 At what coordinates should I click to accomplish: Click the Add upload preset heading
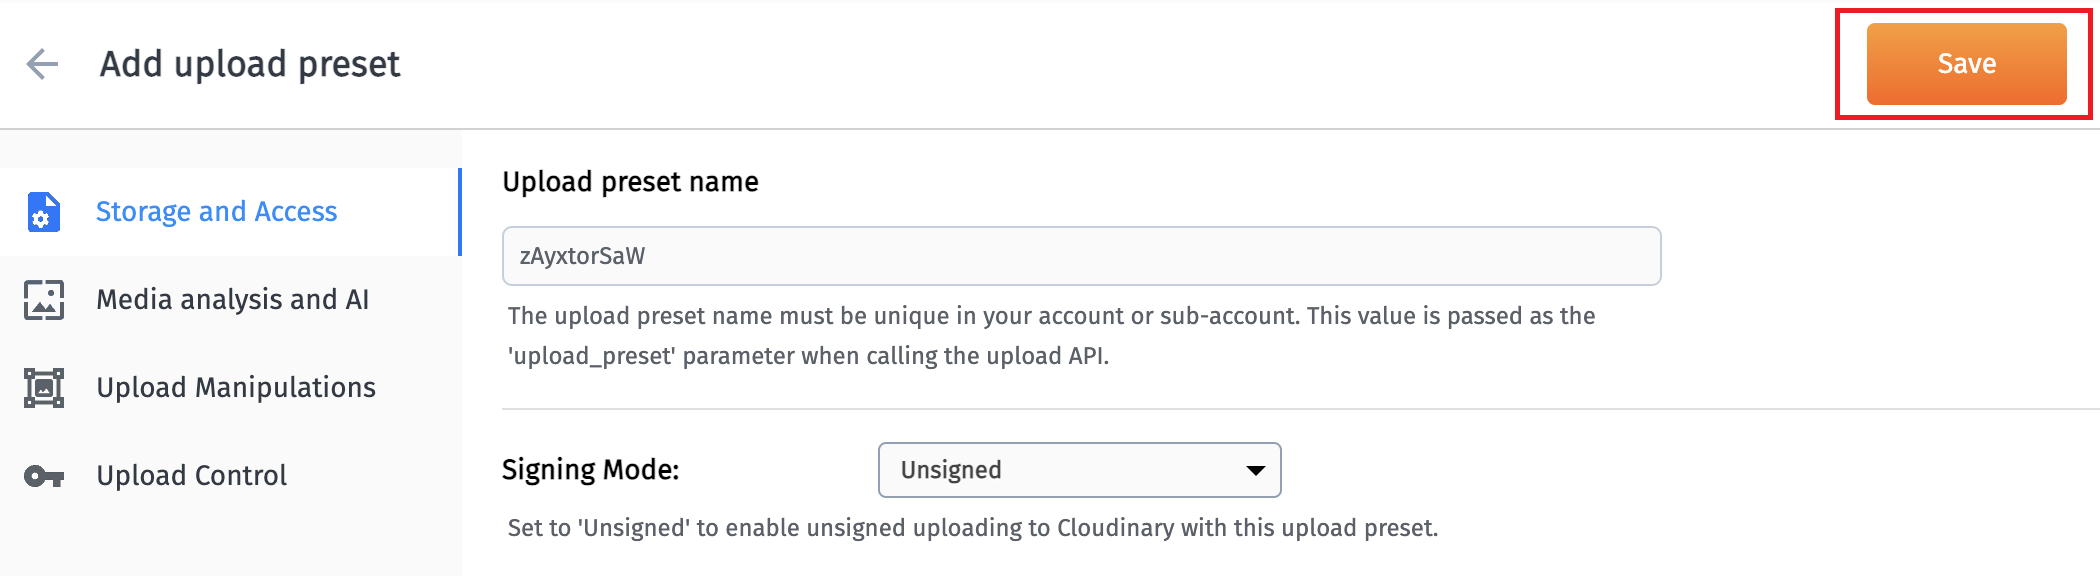click(250, 64)
